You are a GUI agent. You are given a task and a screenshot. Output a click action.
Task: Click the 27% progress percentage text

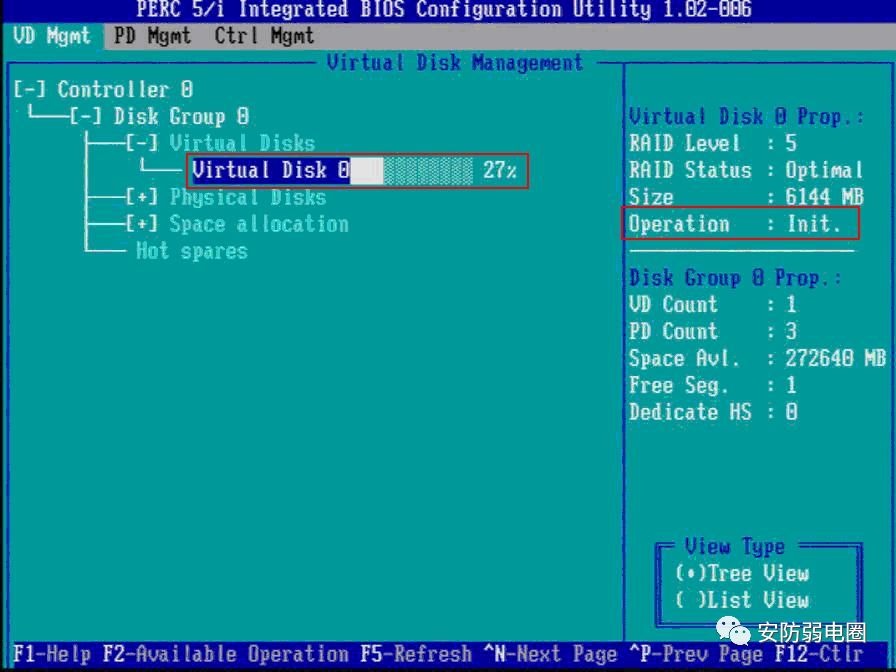pos(500,170)
